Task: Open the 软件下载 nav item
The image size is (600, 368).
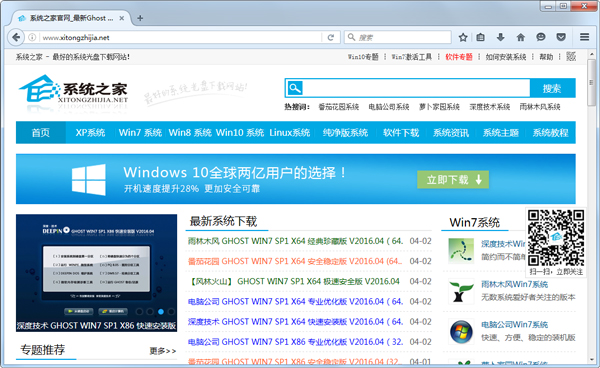Action: coord(401,132)
